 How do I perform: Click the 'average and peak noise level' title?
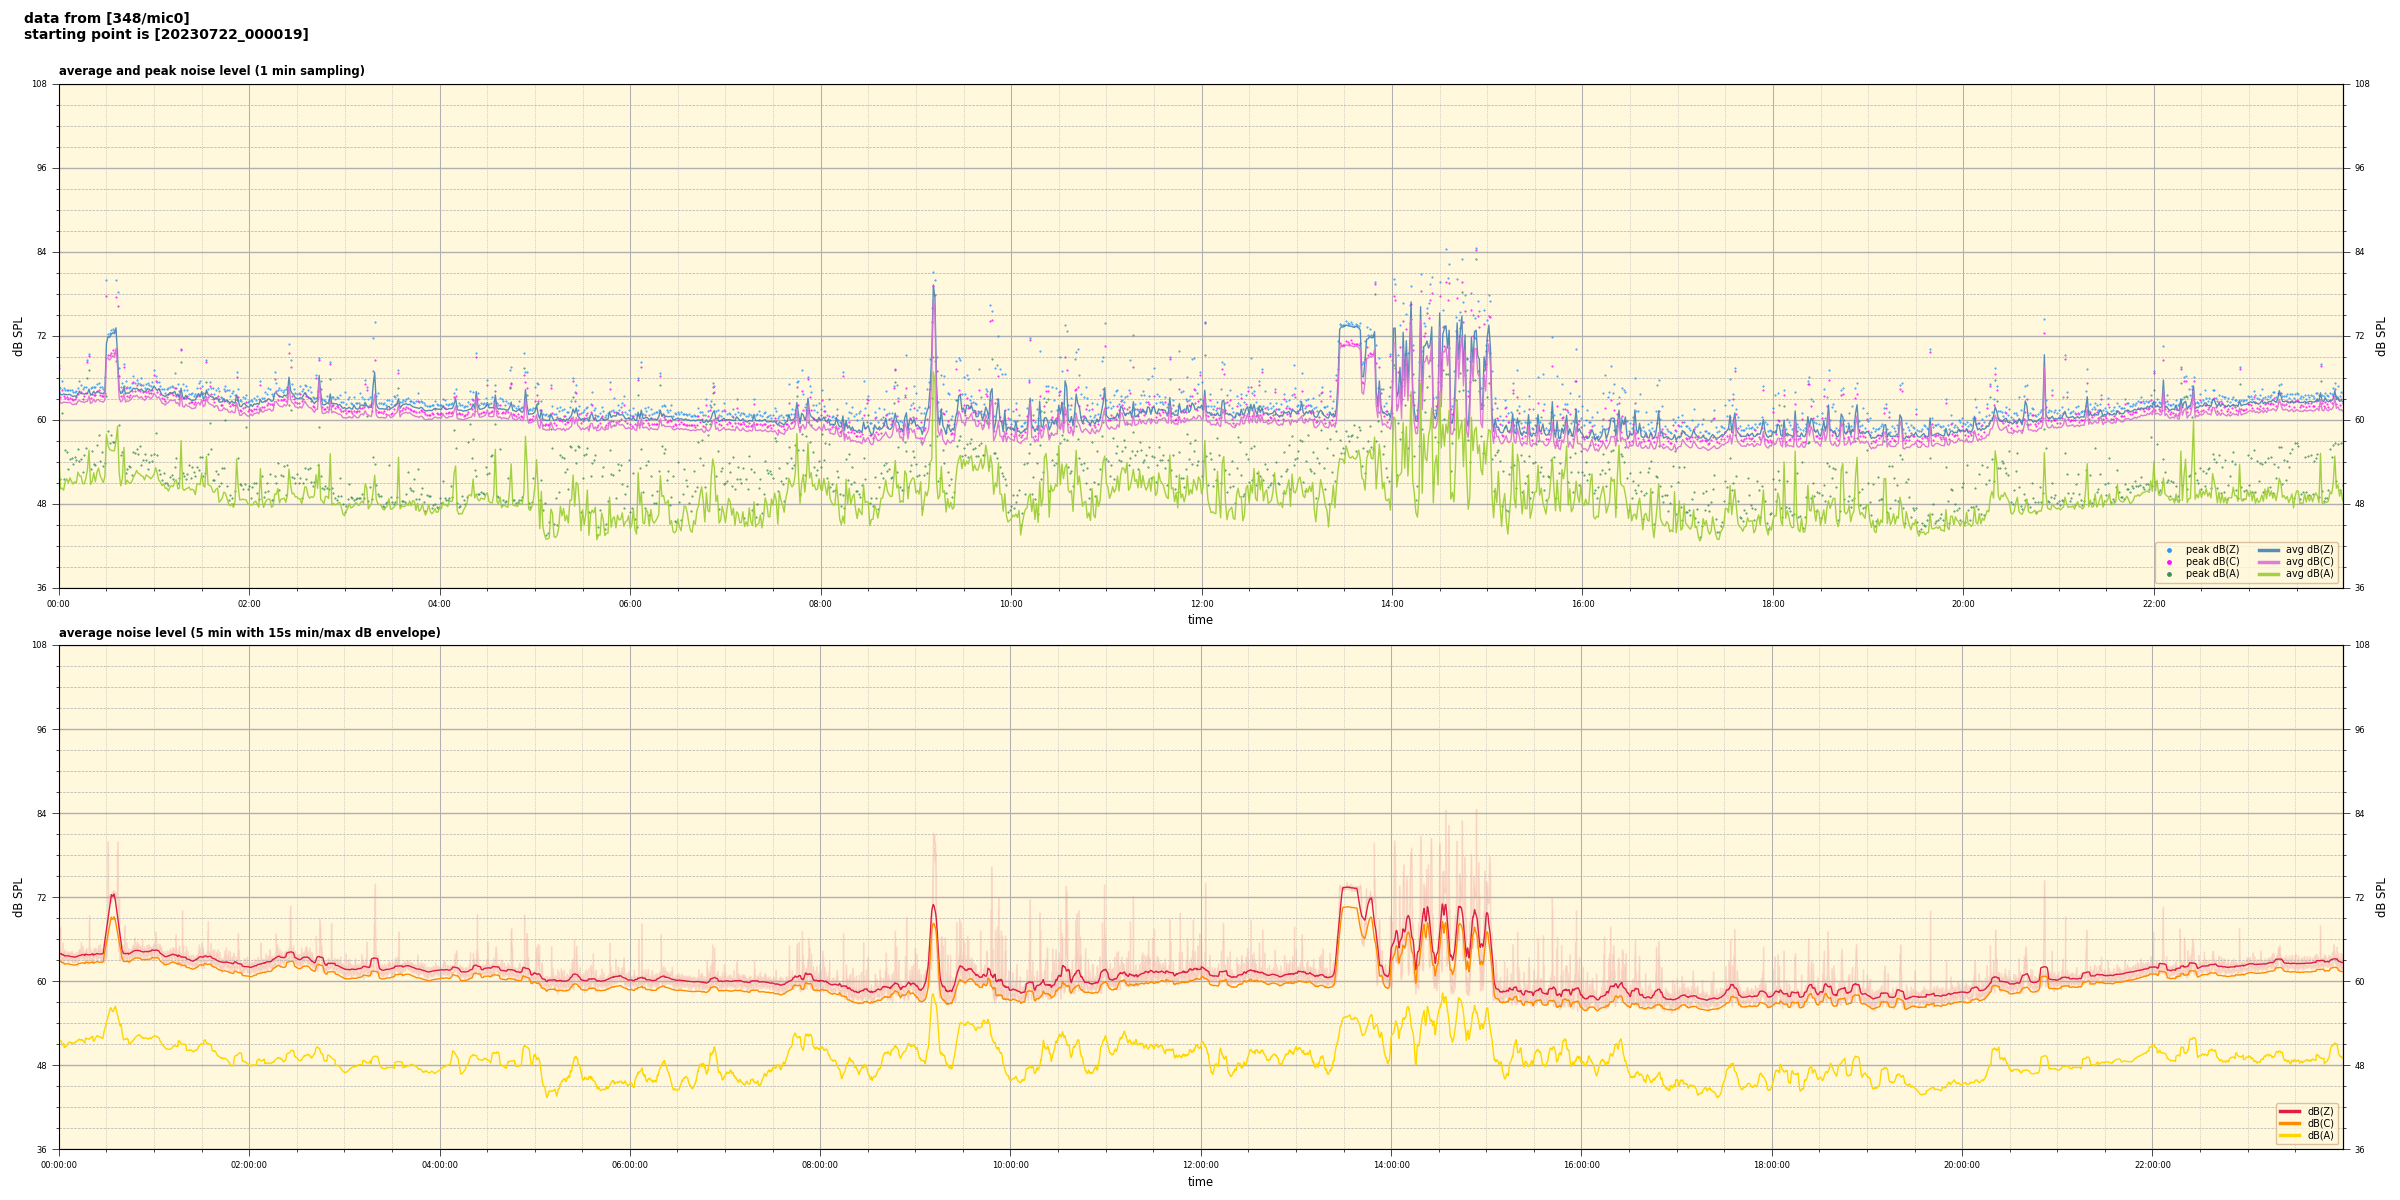(211, 71)
